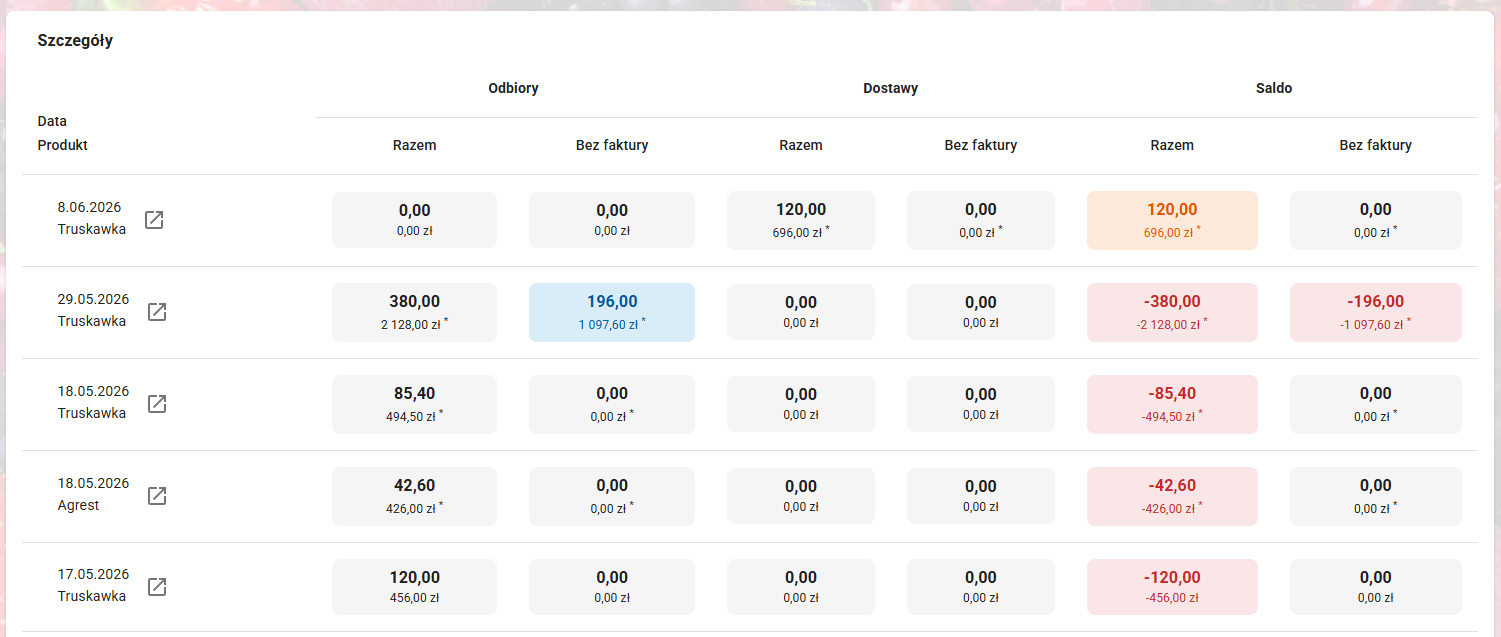Screen dimensions: 1501x637
Task: Select the orange 120,00 Saldo cell
Action: click(x=1172, y=220)
